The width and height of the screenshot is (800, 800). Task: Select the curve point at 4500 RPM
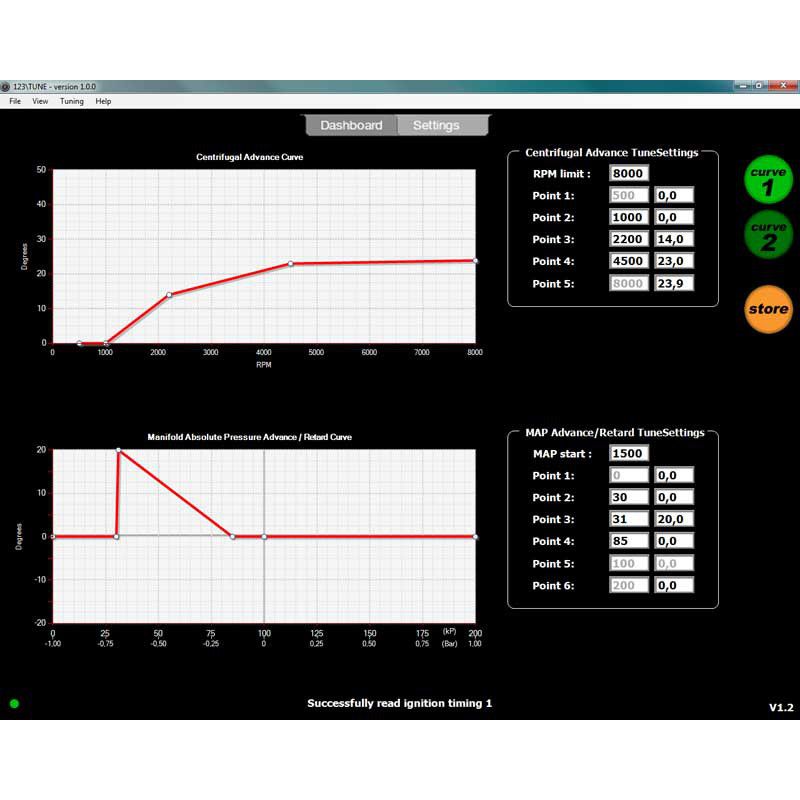(289, 263)
